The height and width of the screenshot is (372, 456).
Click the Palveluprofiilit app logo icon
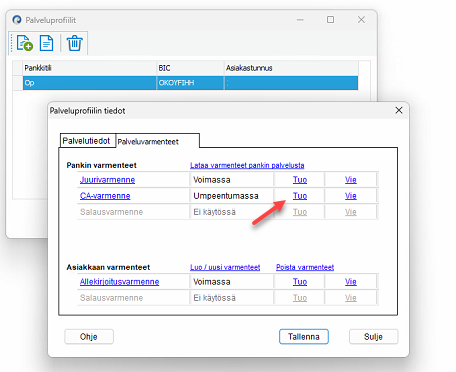pos(17,20)
